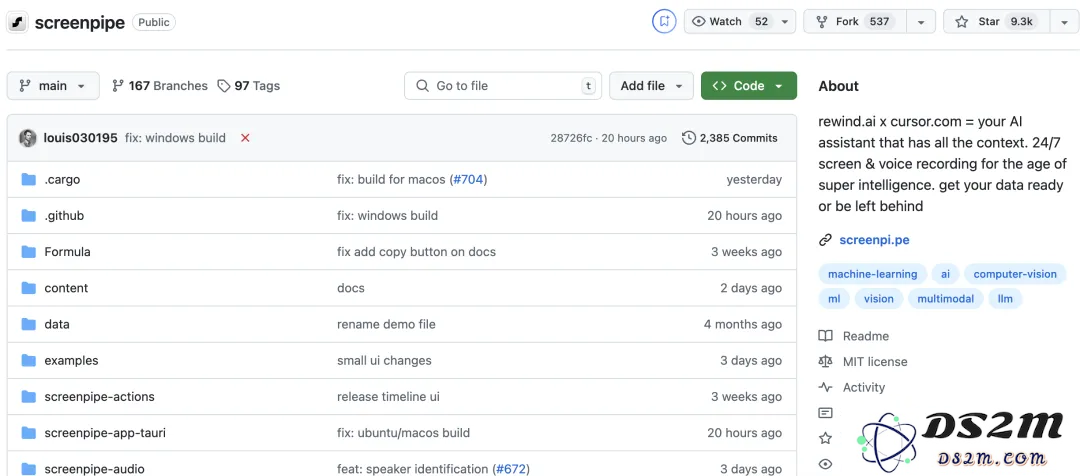Screen dimensions: 1080x476
Task: Click the link chain icon beside screenpi.pe
Action: [825, 240]
